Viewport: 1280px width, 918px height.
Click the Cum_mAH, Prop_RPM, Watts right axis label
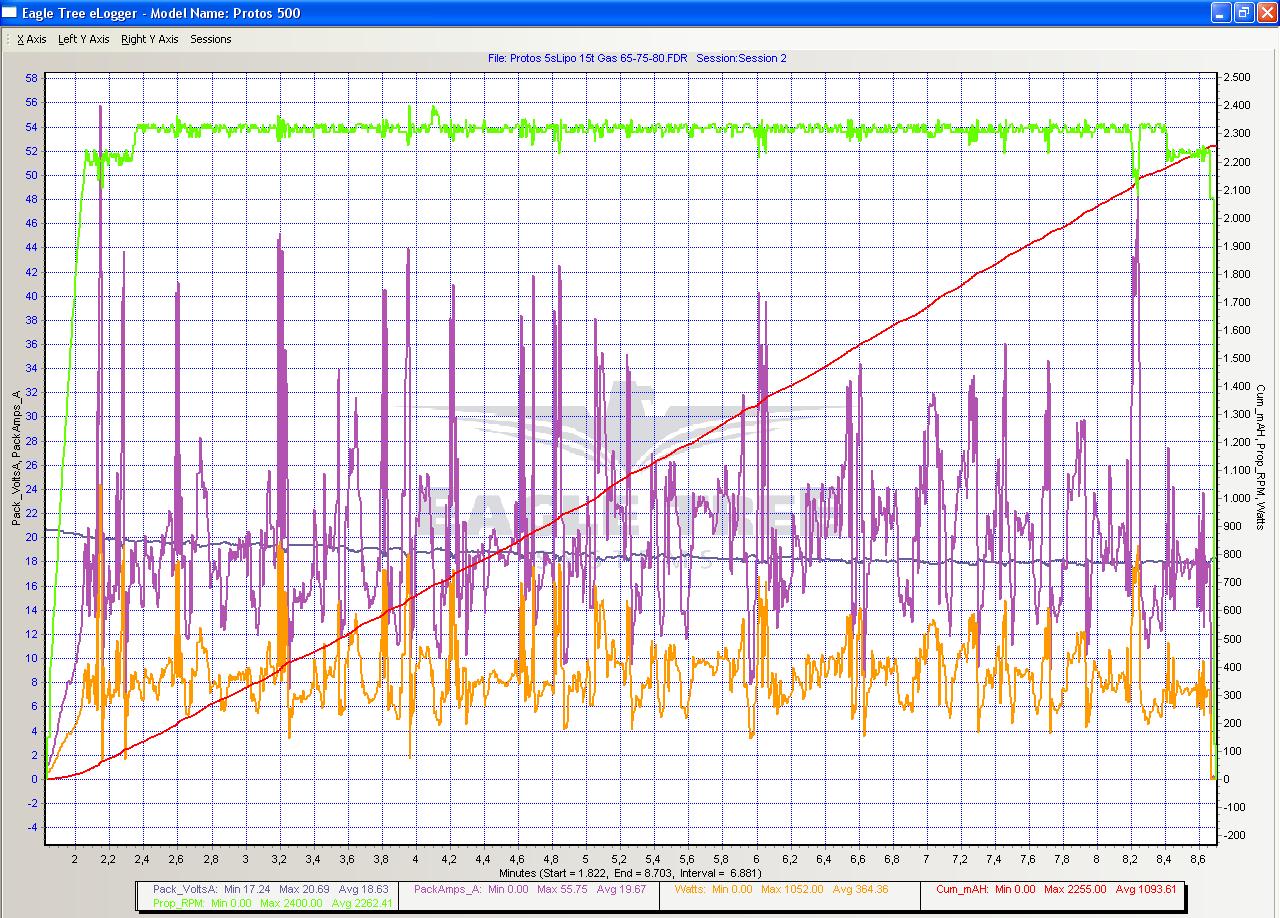pos(1261,456)
